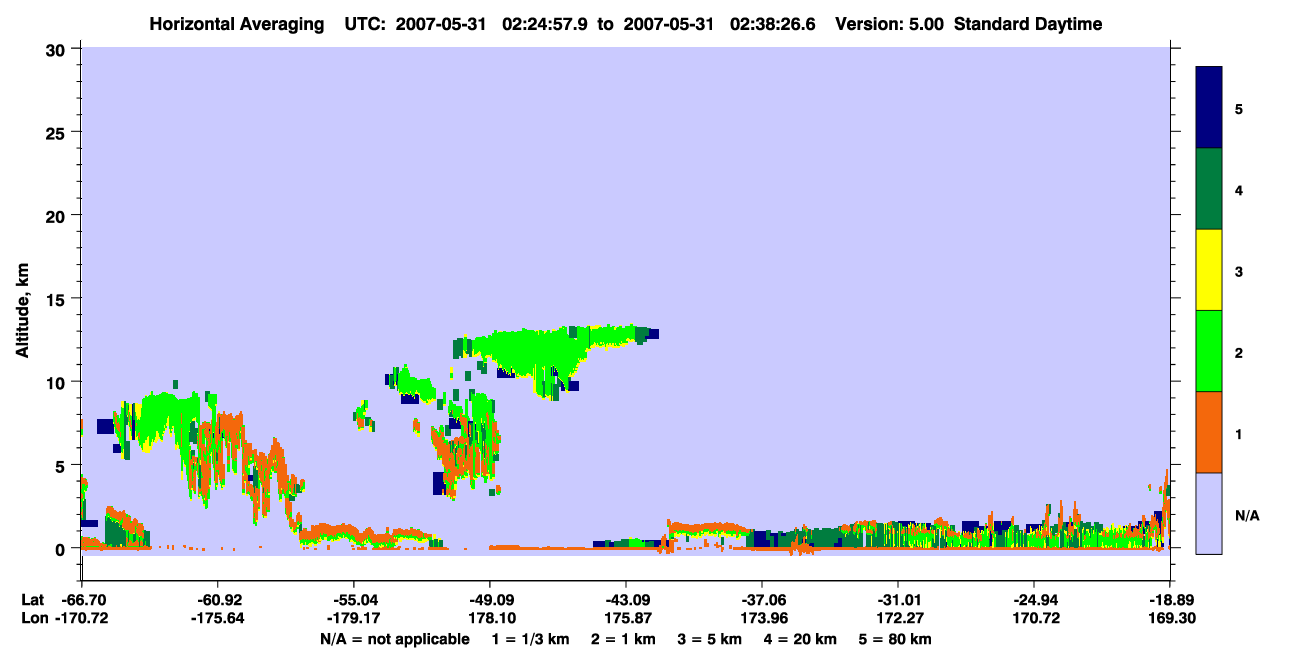Click the '5 = 80 km' legend text
This screenshot has width=1300, height=667.
pos(897,638)
